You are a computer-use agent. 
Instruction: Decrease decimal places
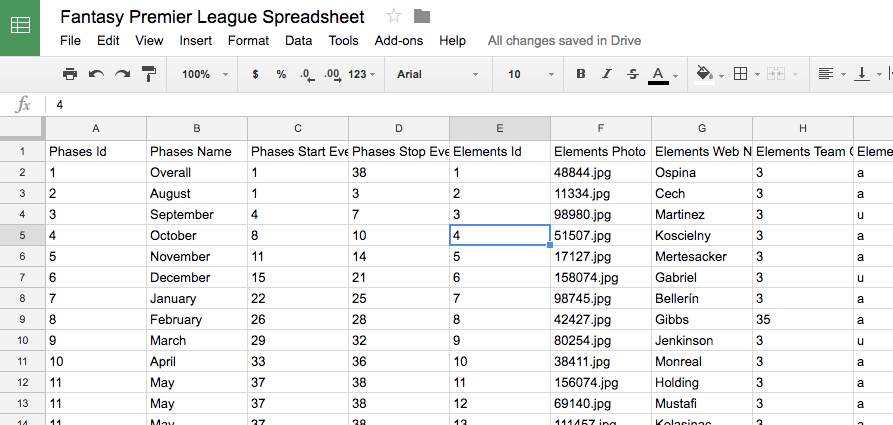coord(307,75)
